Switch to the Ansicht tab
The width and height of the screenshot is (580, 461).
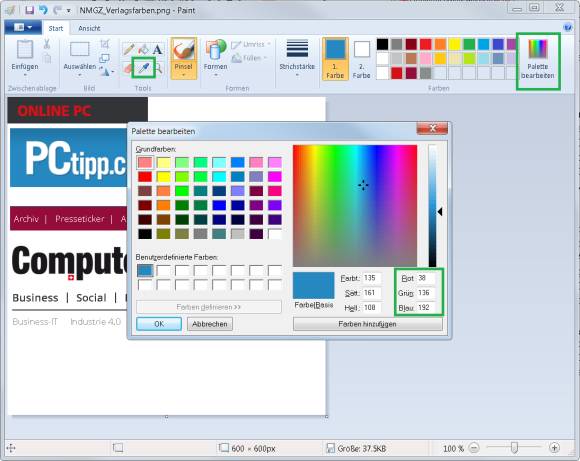89,28
